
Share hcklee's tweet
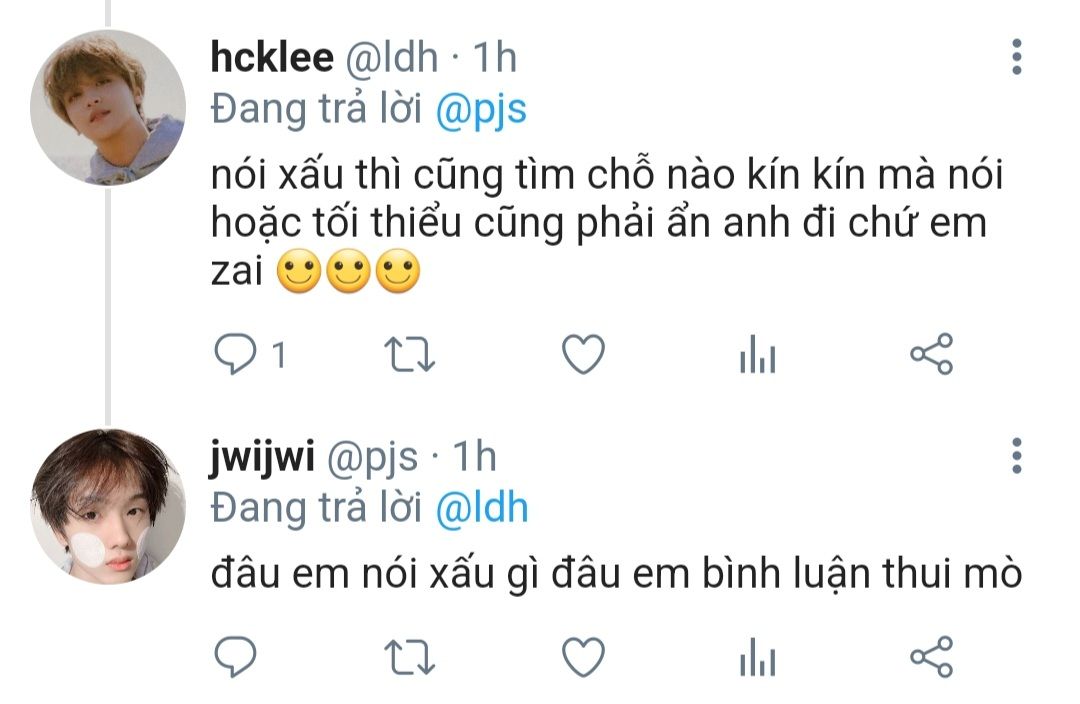931,354
